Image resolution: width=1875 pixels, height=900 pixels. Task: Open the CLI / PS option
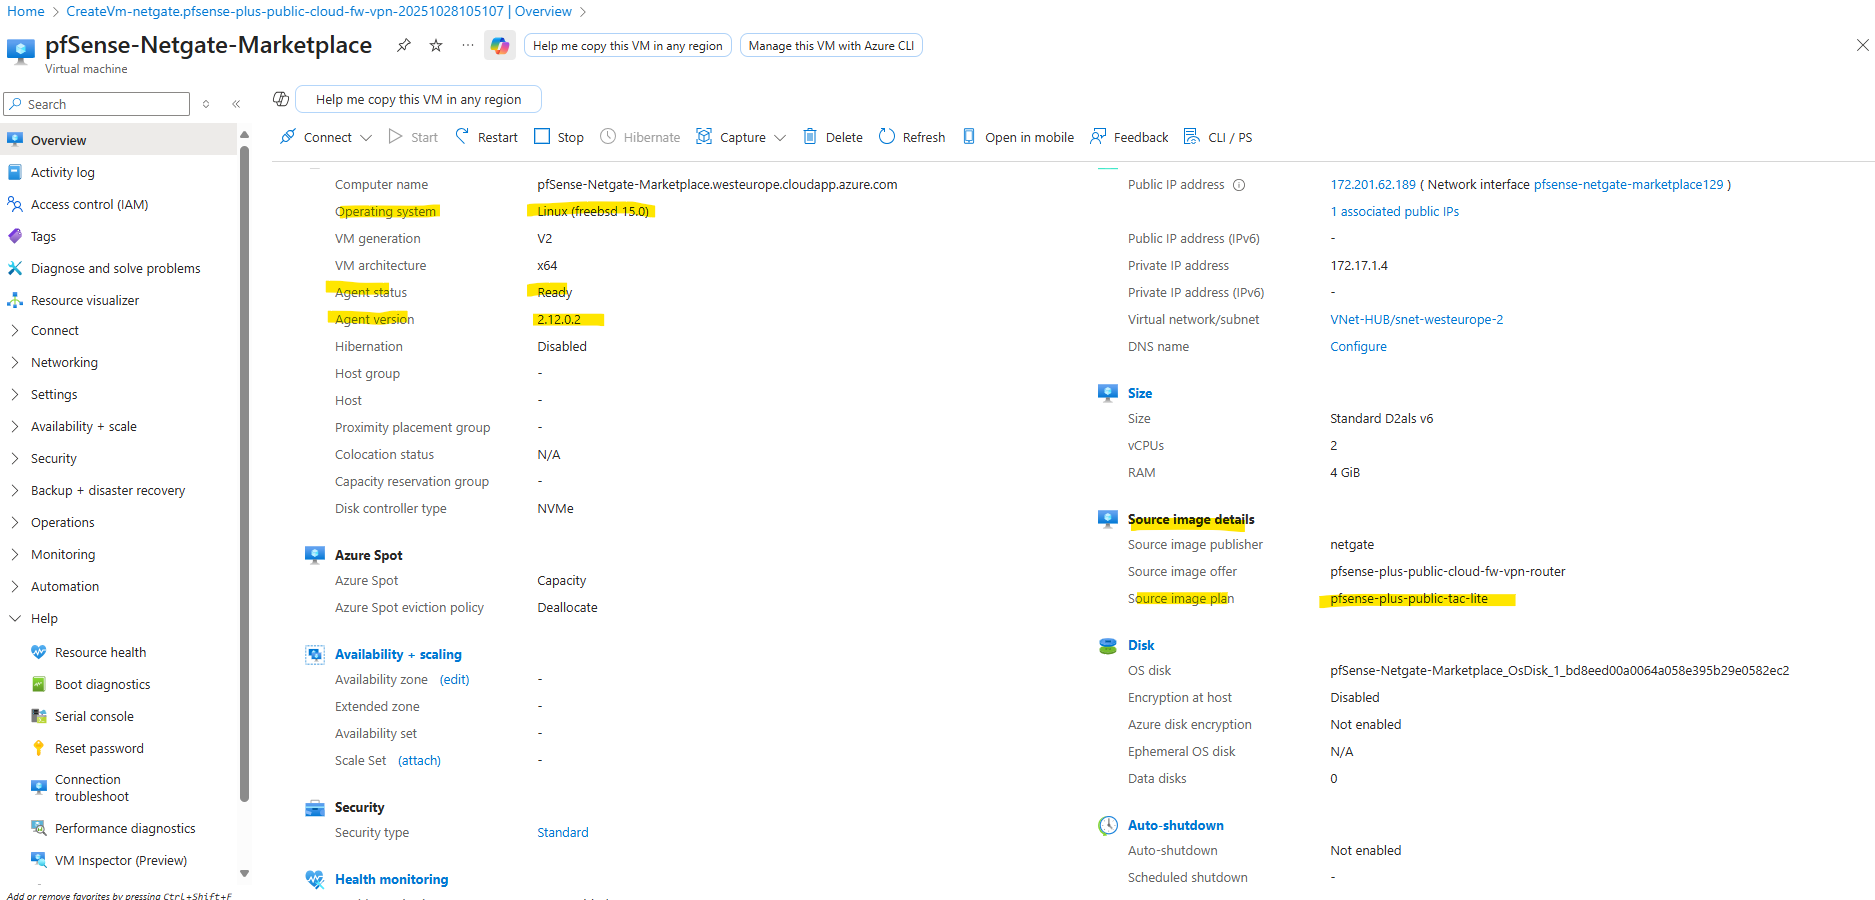tap(1218, 137)
